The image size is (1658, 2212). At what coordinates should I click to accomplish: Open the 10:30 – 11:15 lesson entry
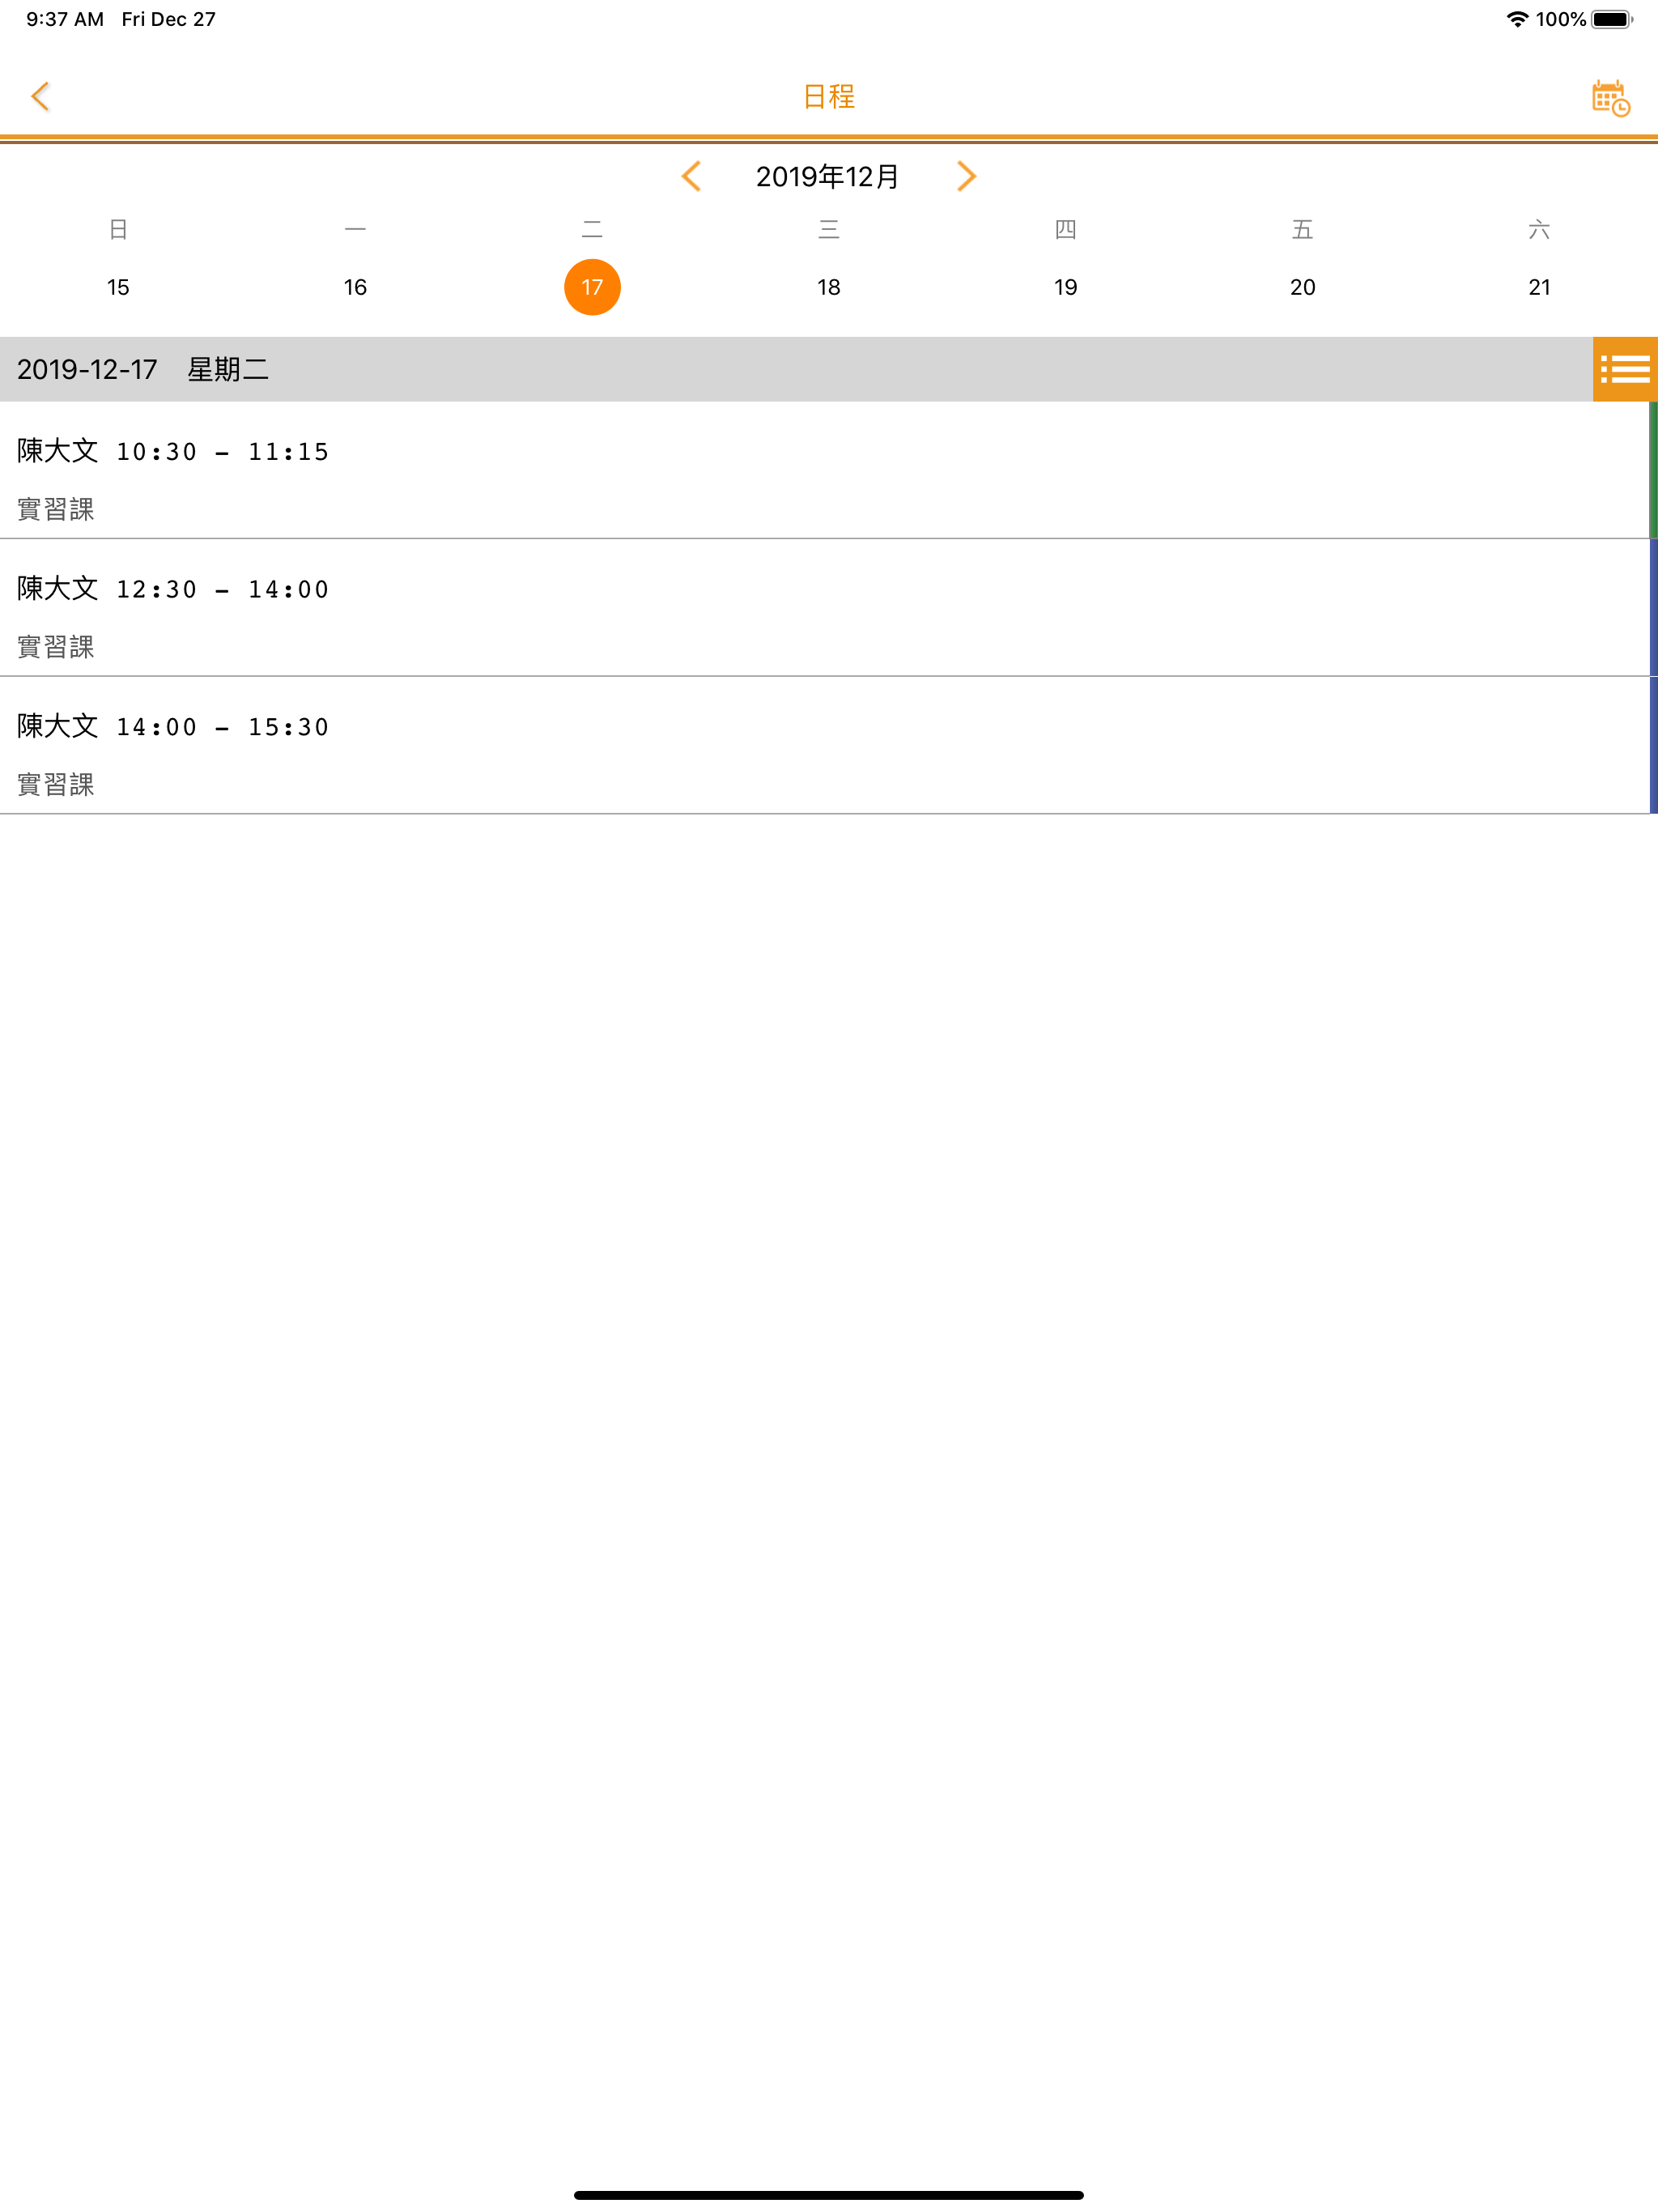[829, 470]
